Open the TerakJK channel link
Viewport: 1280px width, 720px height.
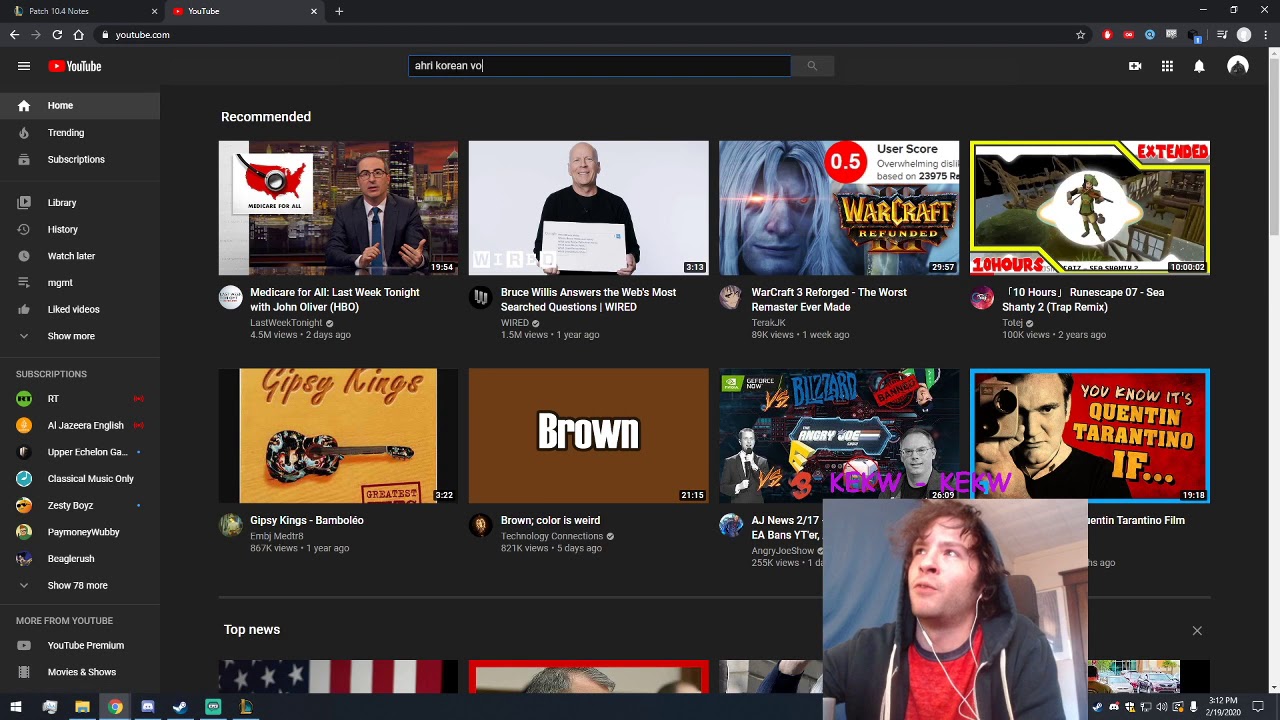[769, 323]
